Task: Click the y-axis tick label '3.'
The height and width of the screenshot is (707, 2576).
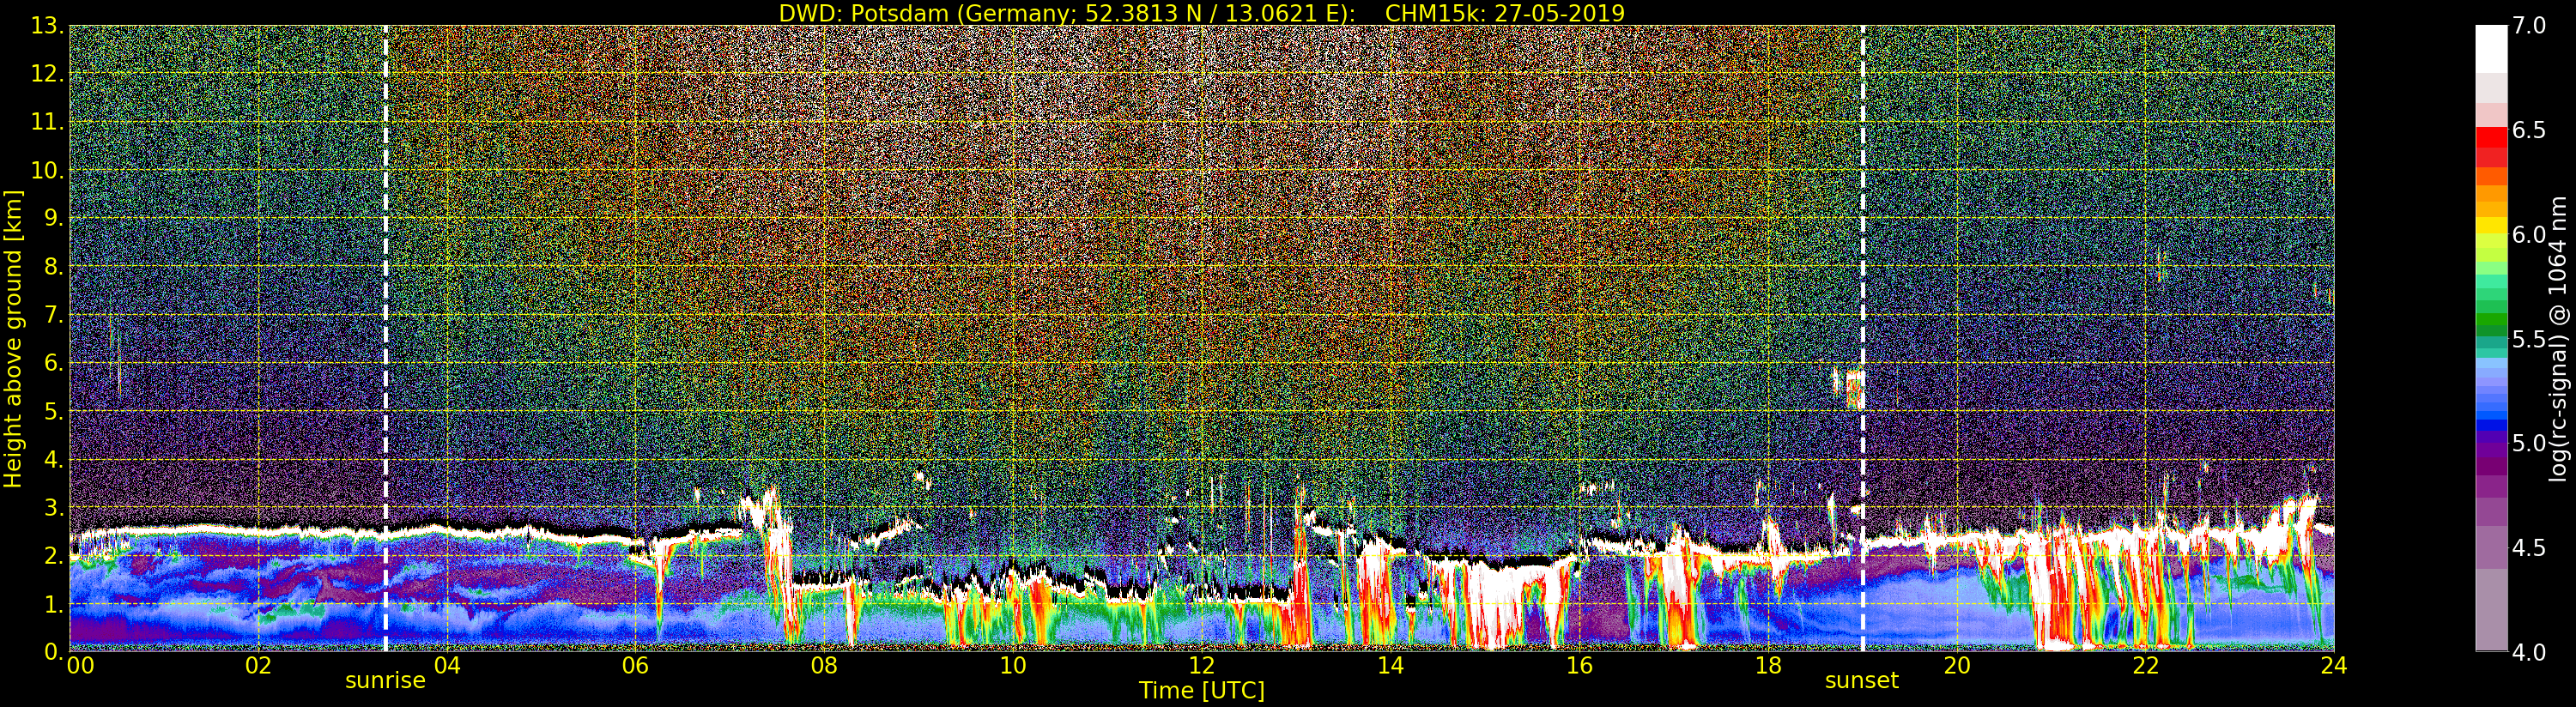Action: click(54, 507)
